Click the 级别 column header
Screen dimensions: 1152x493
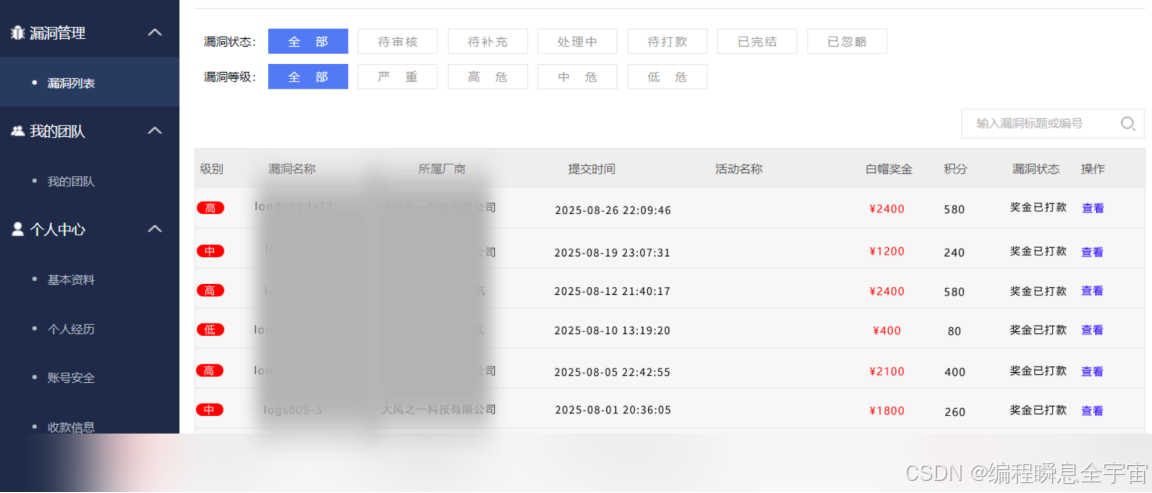point(212,169)
